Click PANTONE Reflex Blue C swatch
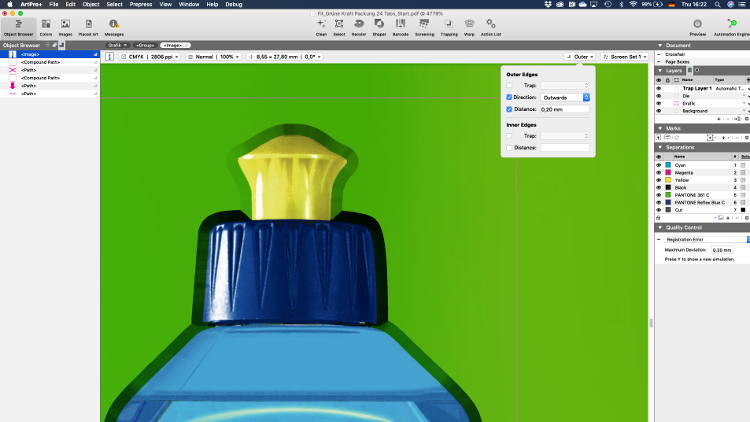The width and height of the screenshot is (750, 422). (x=668, y=202)
